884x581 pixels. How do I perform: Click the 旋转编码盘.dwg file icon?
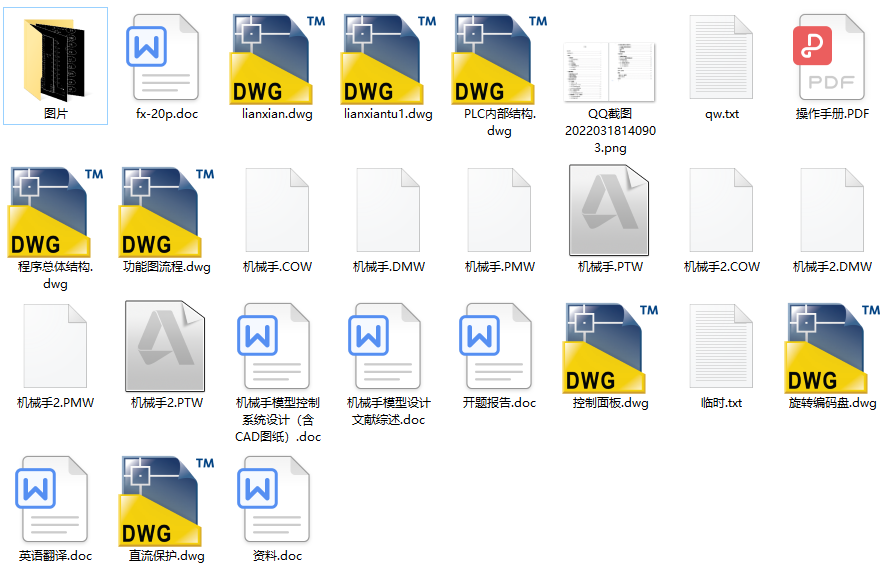833,348
